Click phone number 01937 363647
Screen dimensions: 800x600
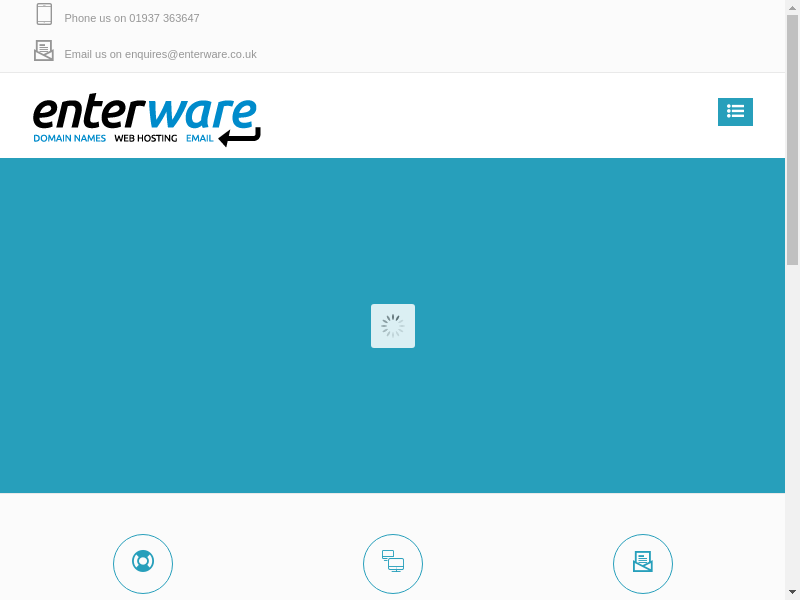click(164, 18)
